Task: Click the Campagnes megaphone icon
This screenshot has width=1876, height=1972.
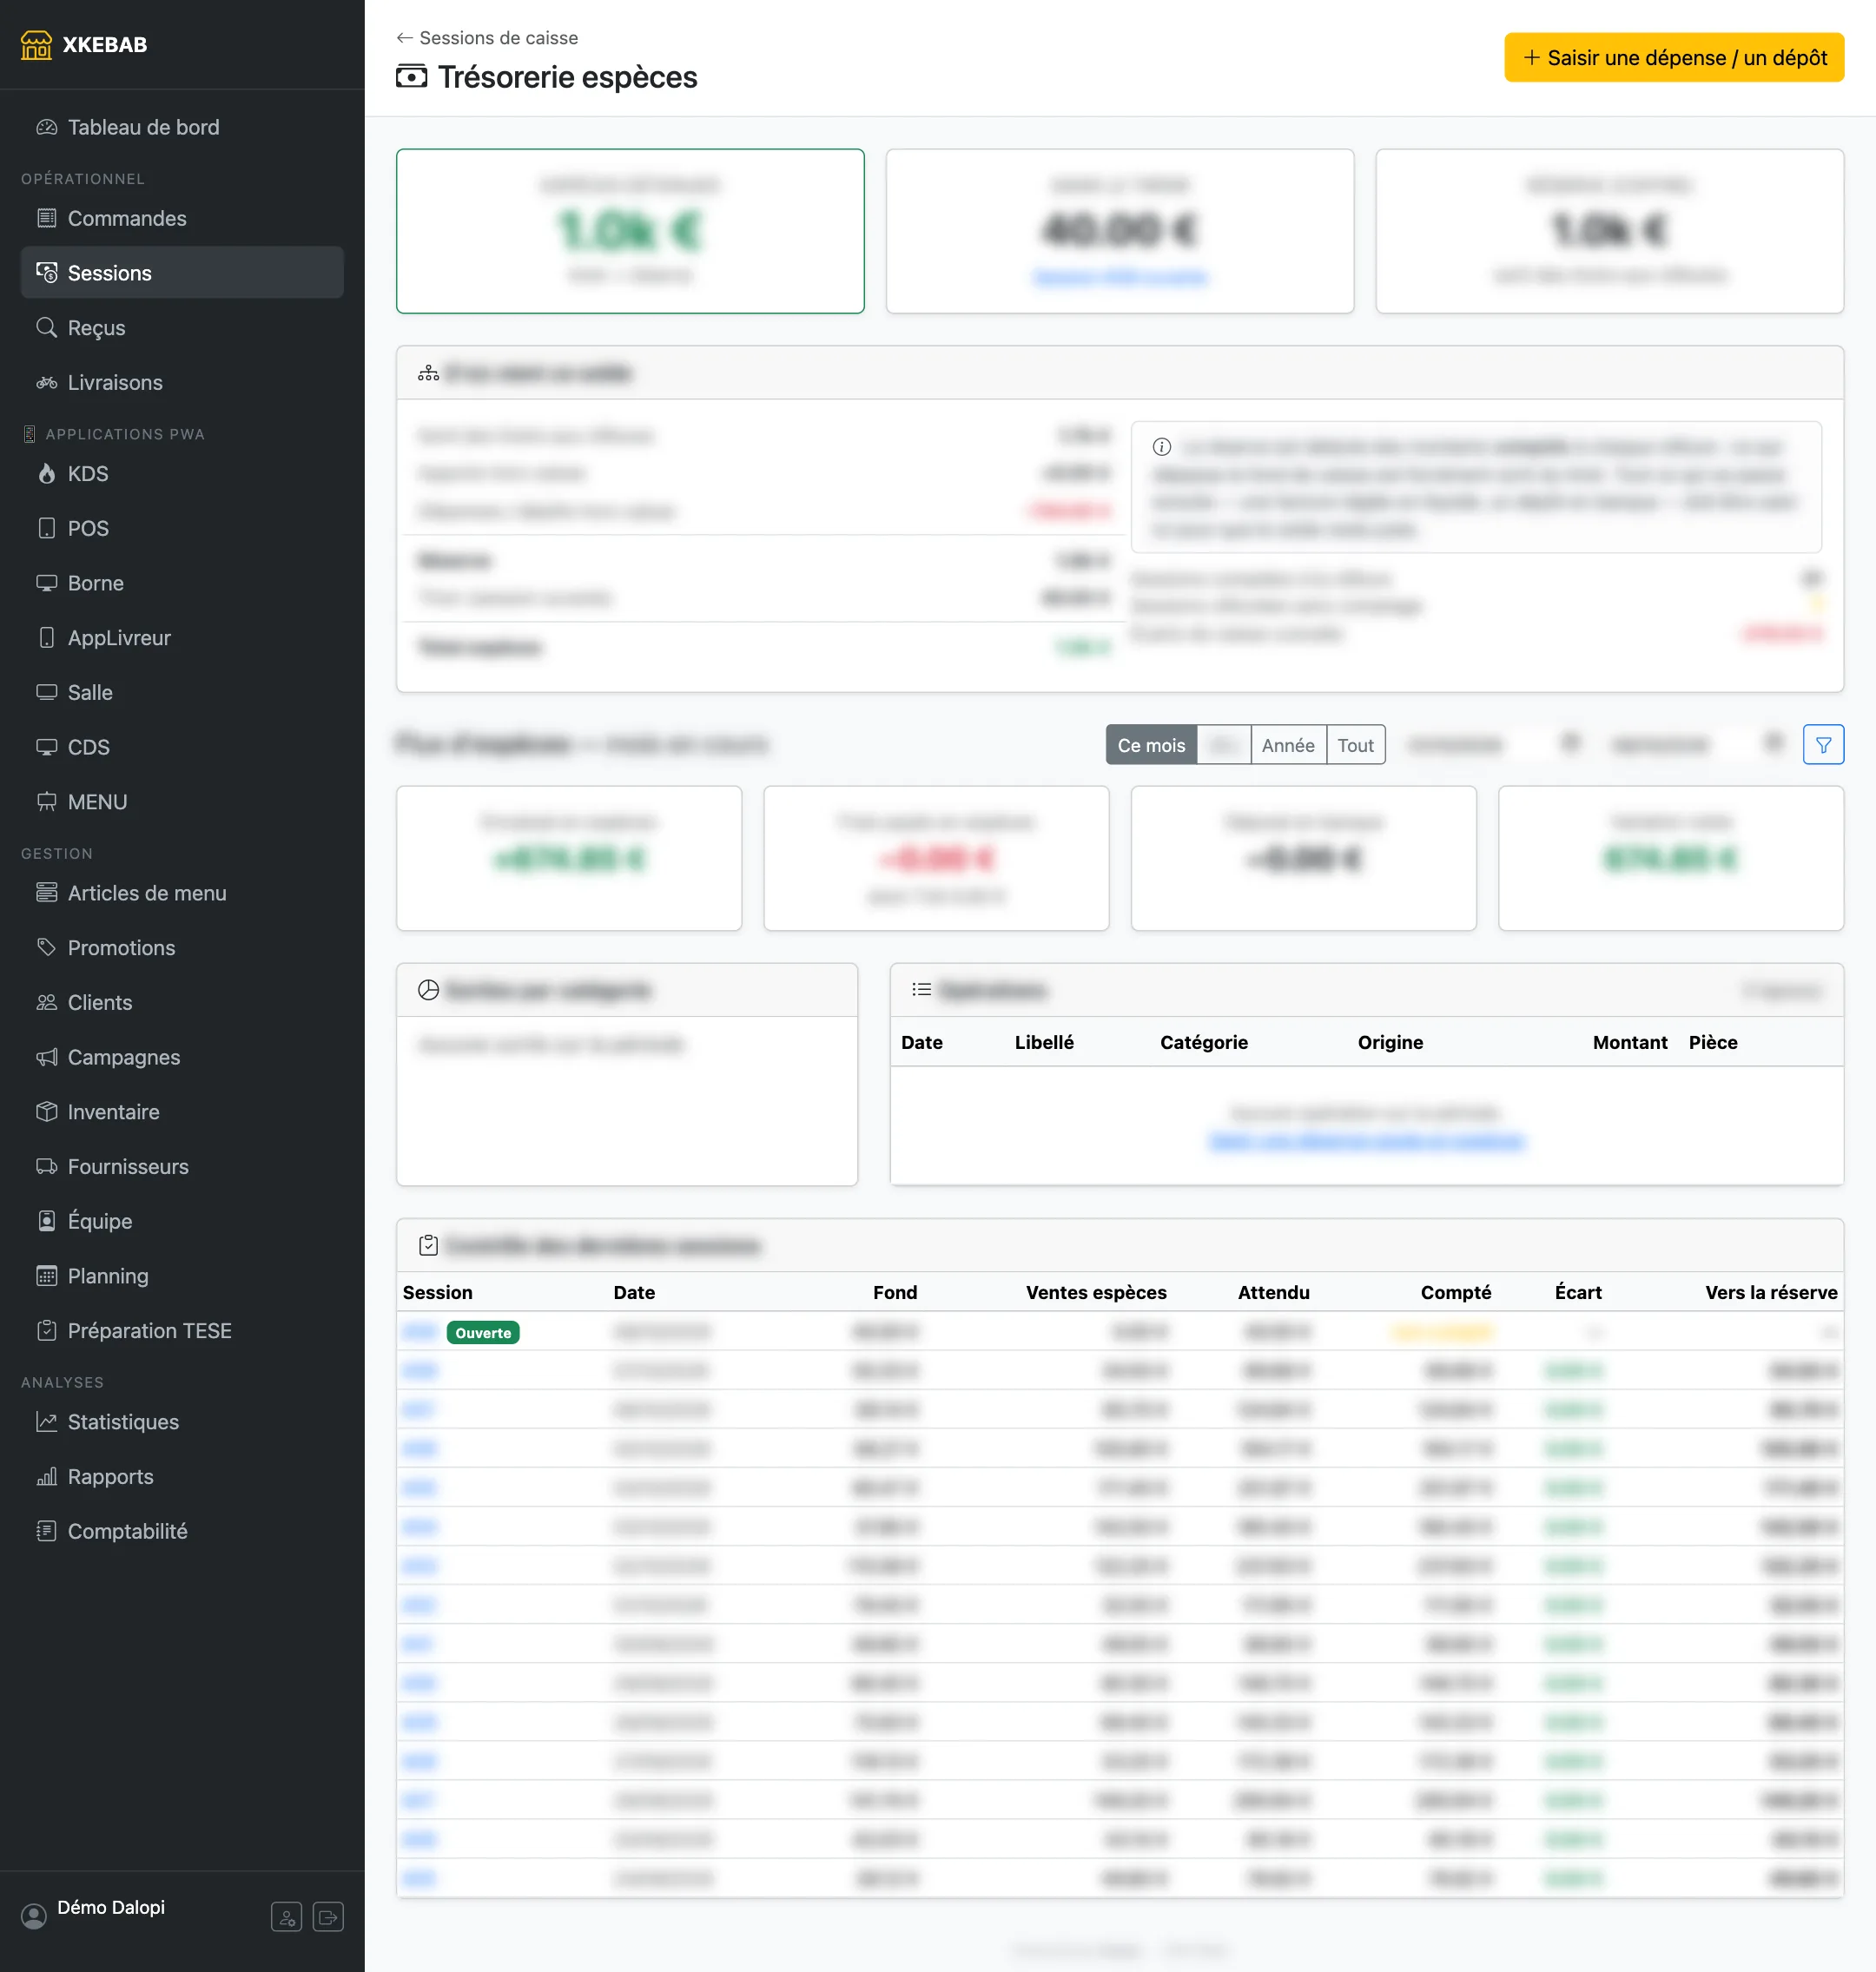Action: point(46,1057)
